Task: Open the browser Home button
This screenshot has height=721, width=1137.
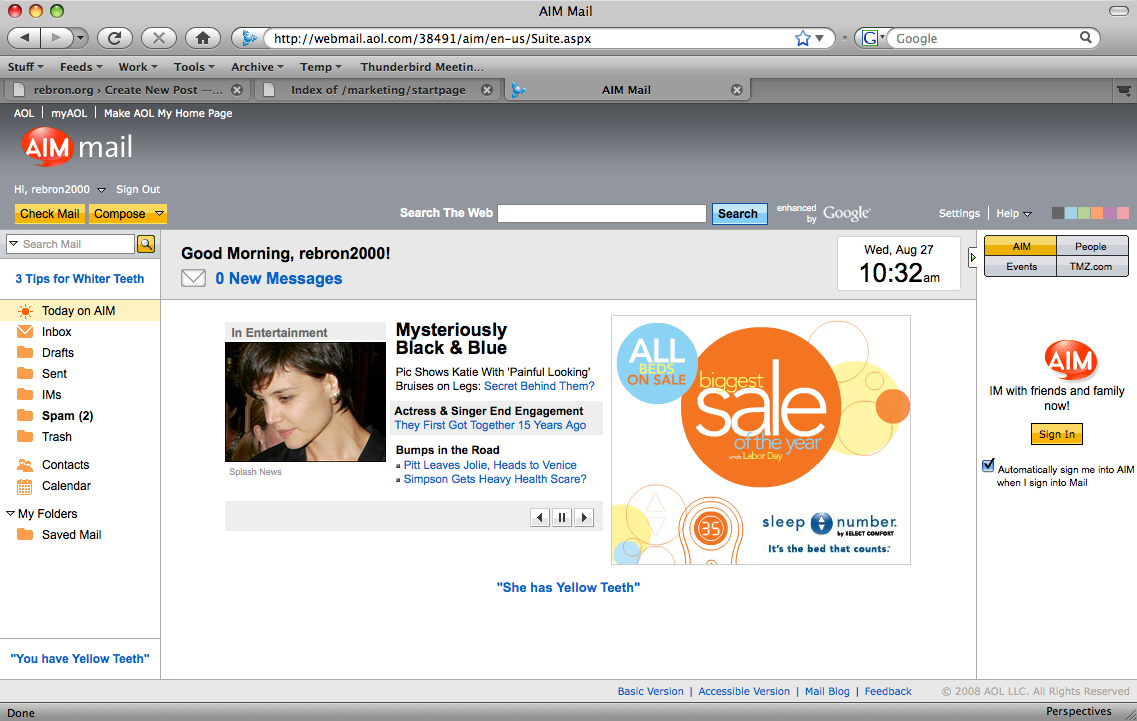Action: coord(203,38)
